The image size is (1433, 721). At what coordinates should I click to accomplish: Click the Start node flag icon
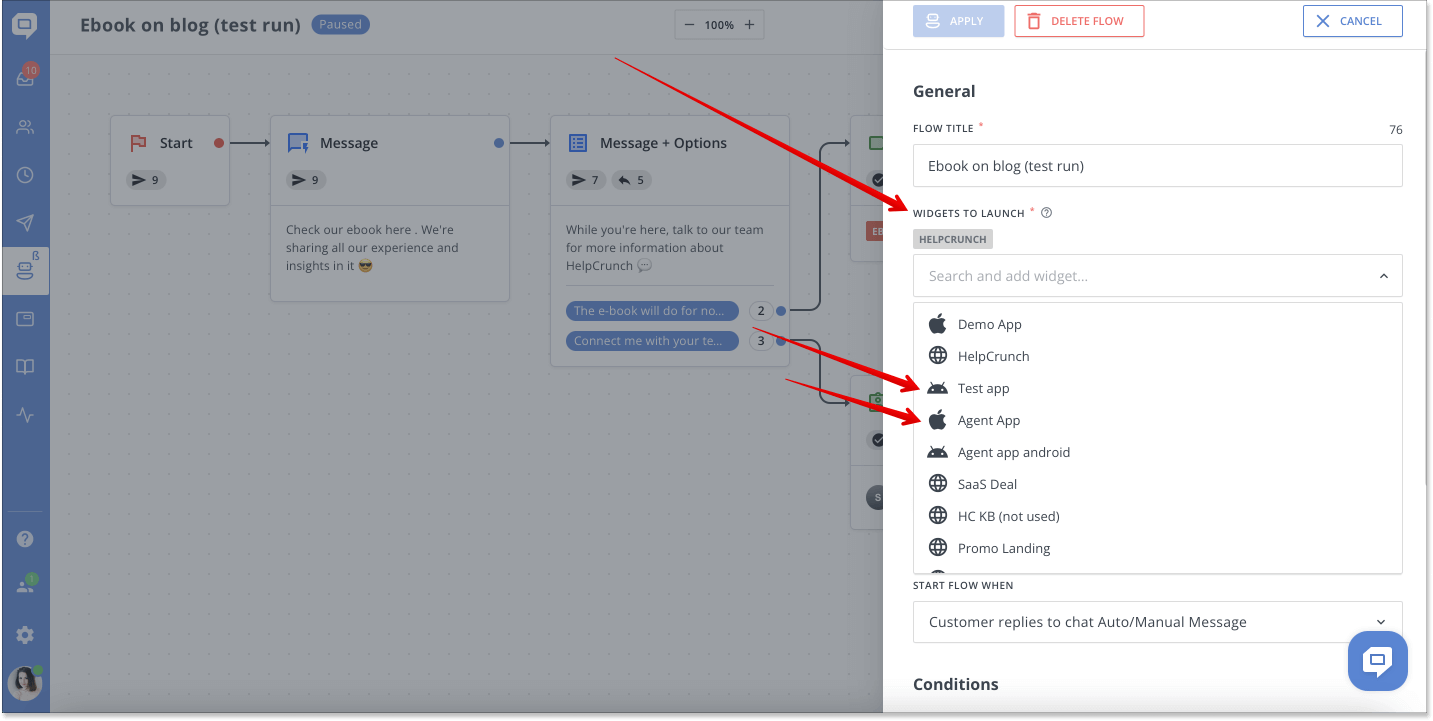pos(138,143)
